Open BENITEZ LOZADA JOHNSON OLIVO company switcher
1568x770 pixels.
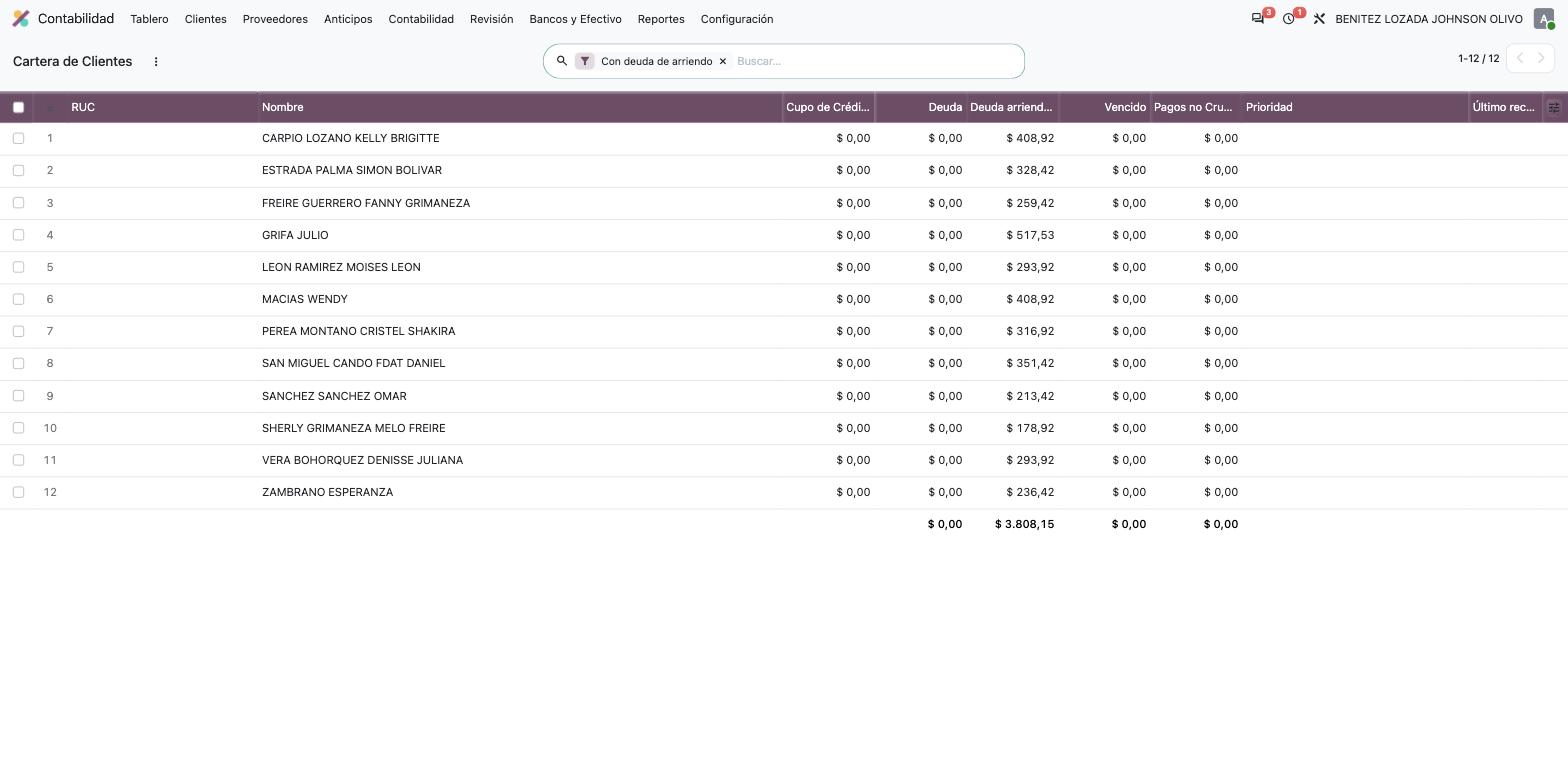pos(1429,19)
